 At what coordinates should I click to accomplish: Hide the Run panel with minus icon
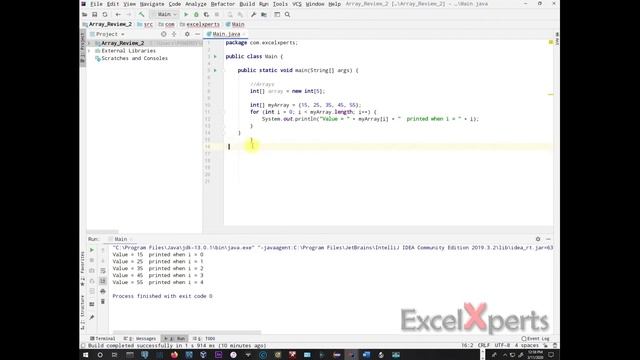coord(549,239)
